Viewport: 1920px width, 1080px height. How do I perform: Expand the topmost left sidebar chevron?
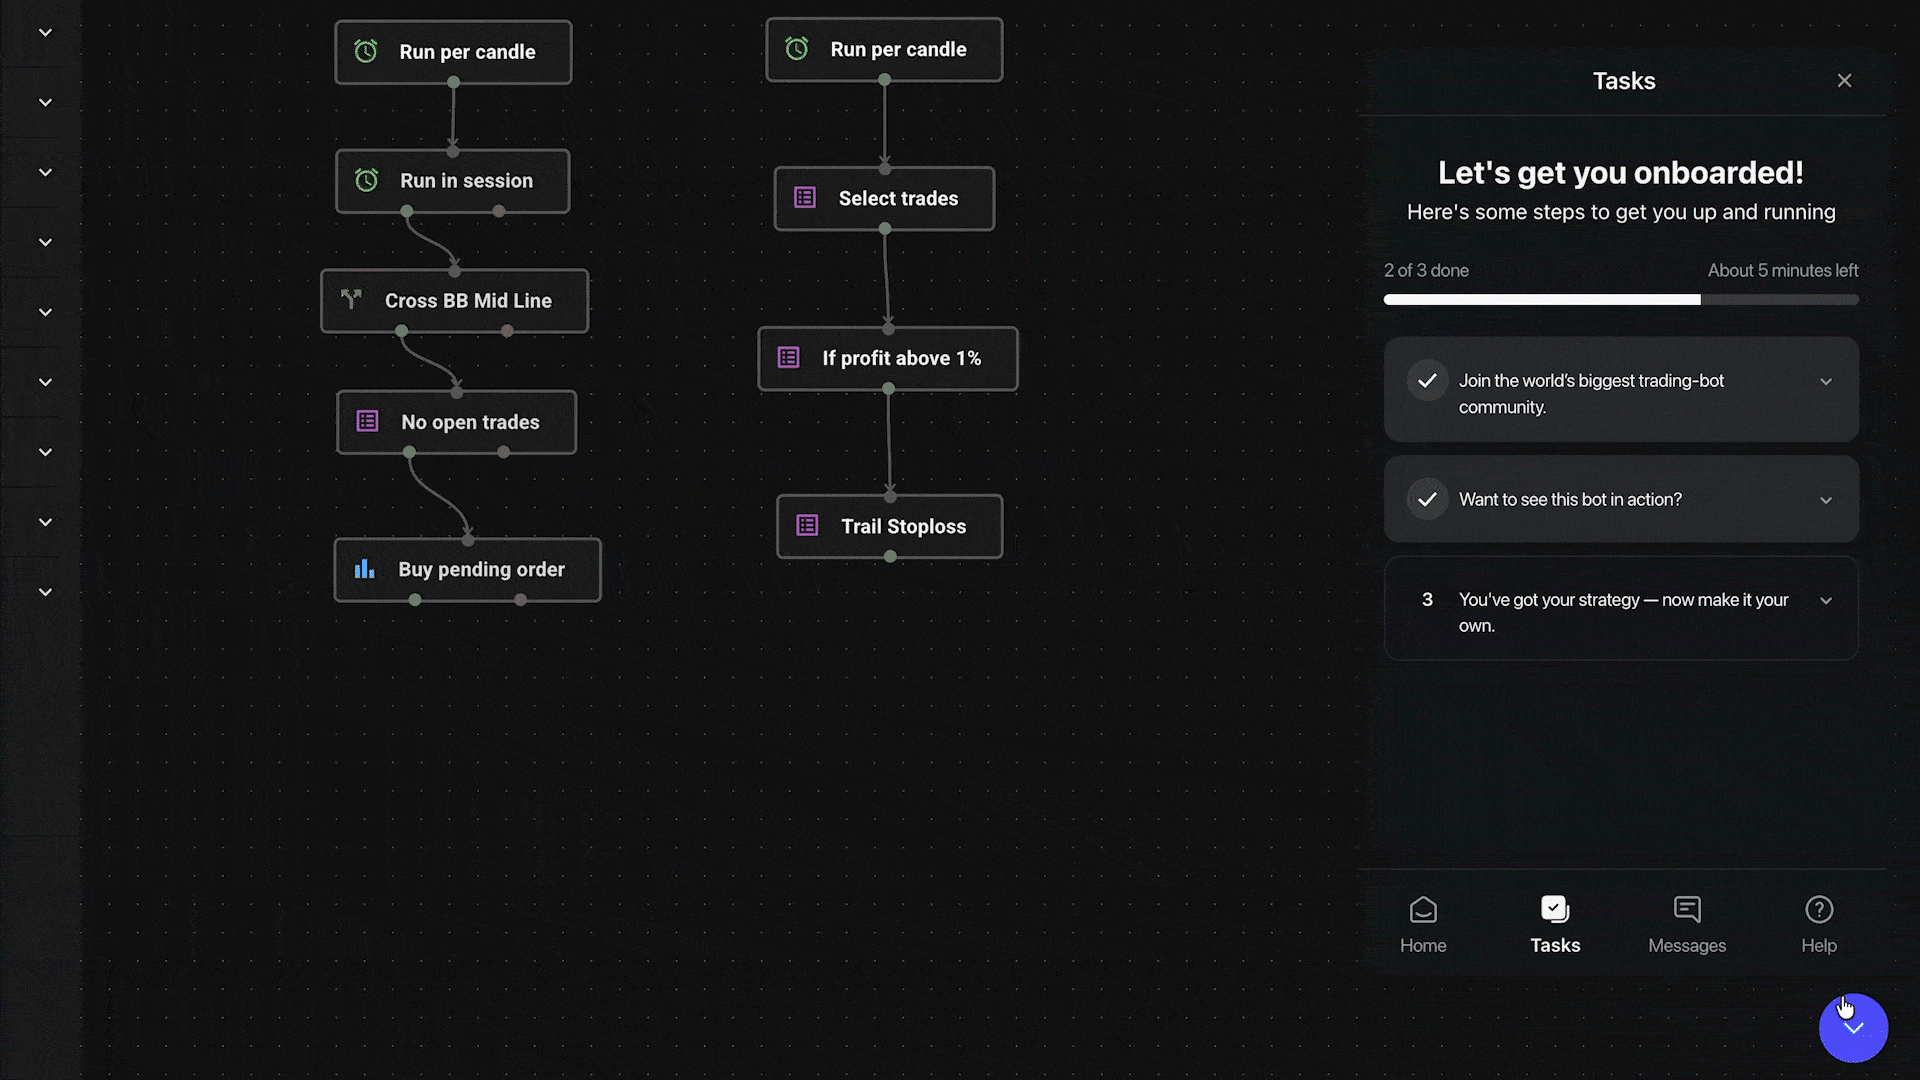45,32
